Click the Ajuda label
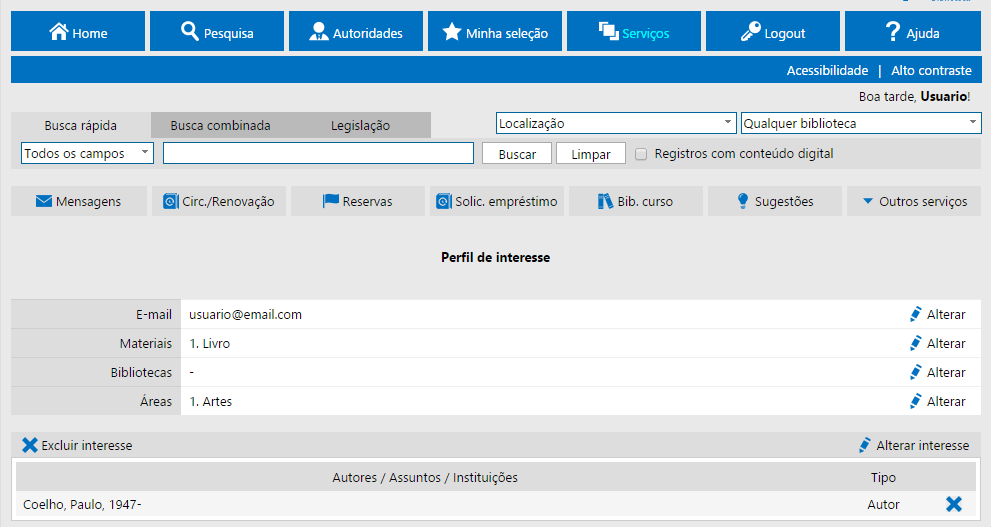Screen dimensions: 991x527 coord(923,33)
